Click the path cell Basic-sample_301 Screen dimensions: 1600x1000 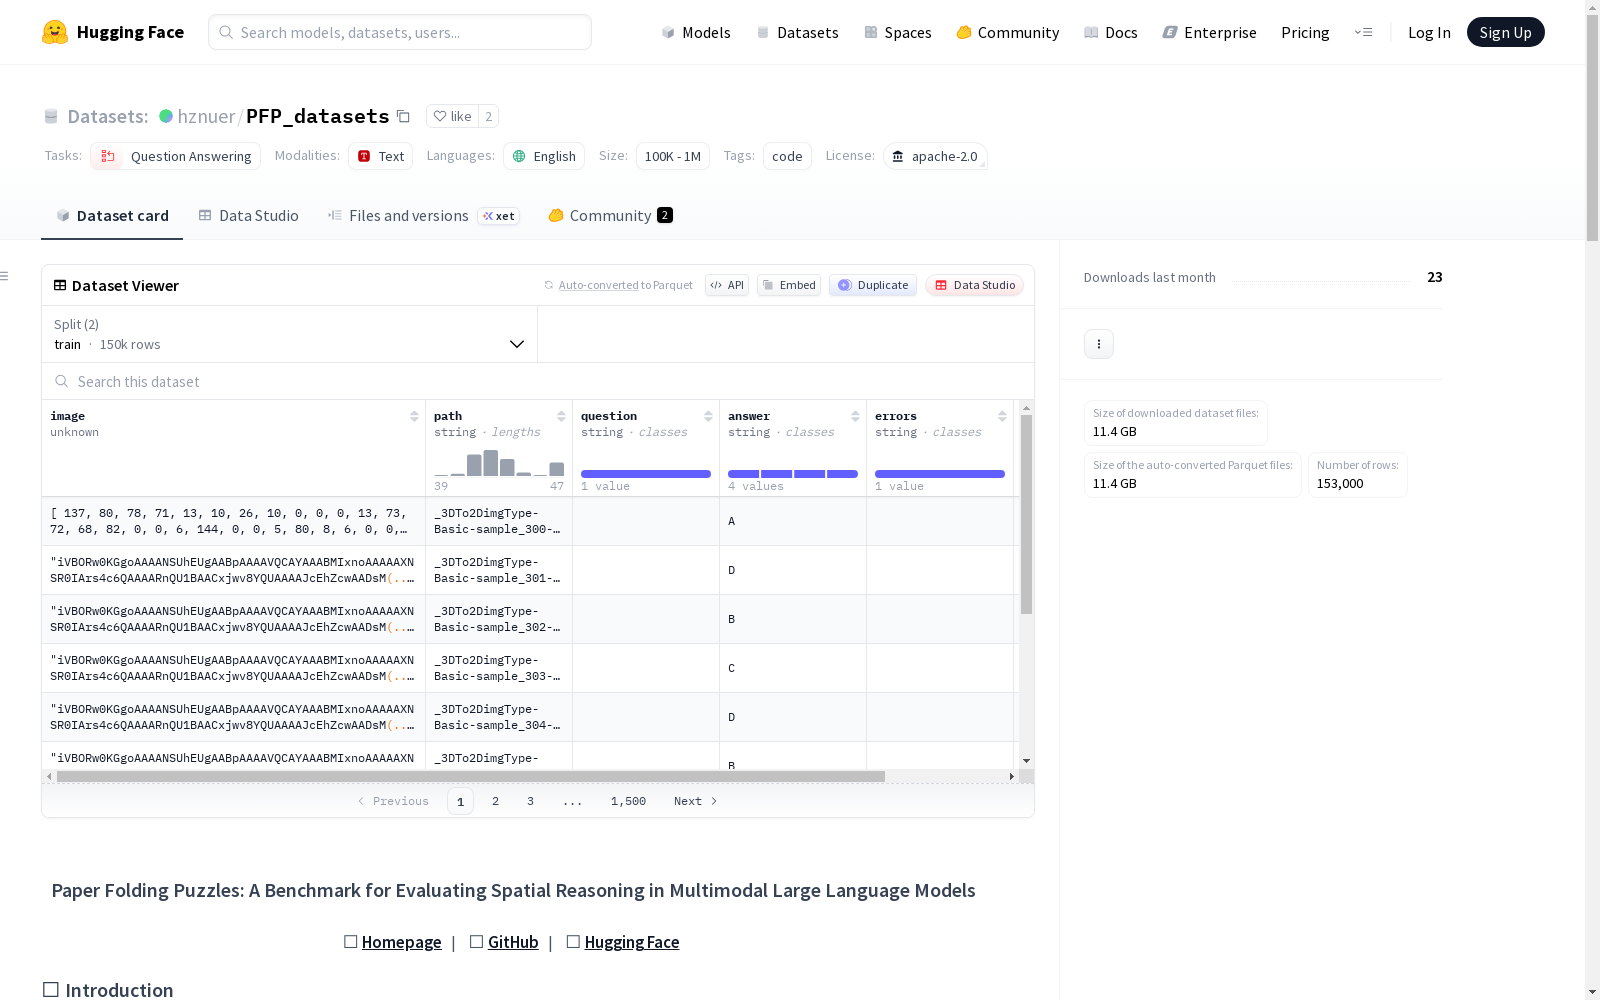click(499, 570)
